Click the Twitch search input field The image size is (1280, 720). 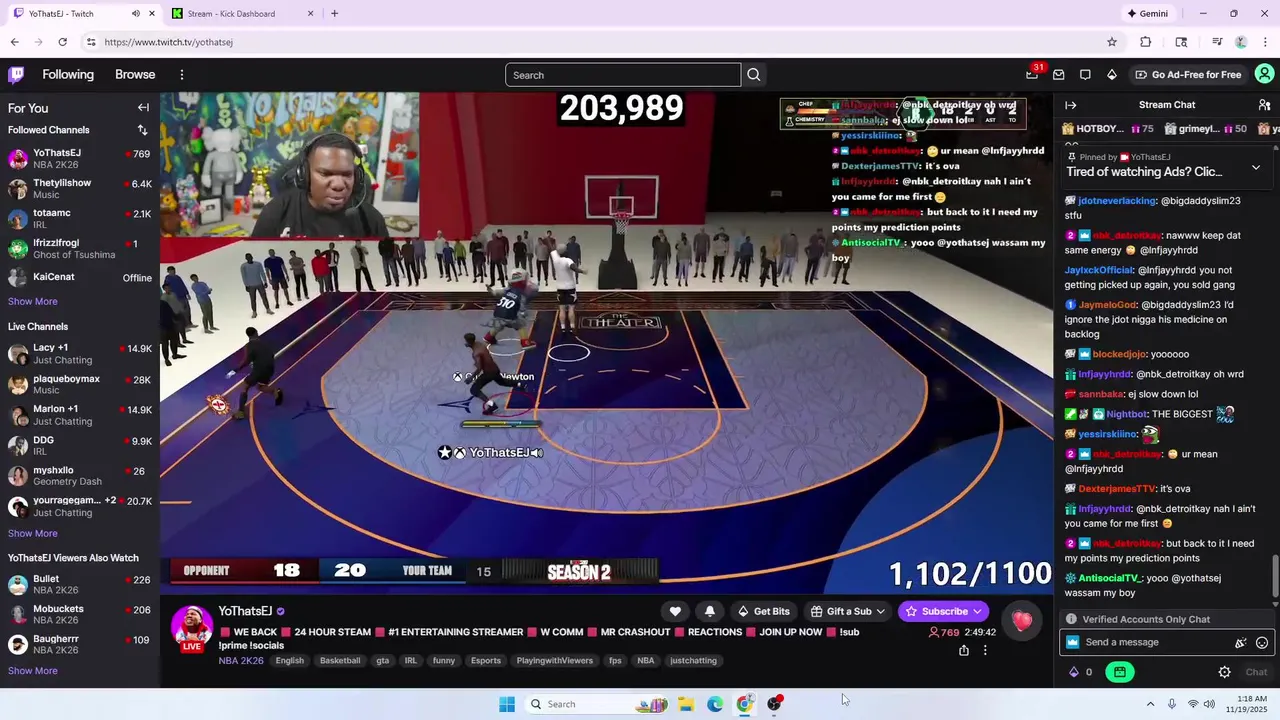pyautogui.click(x=623, y=75)
